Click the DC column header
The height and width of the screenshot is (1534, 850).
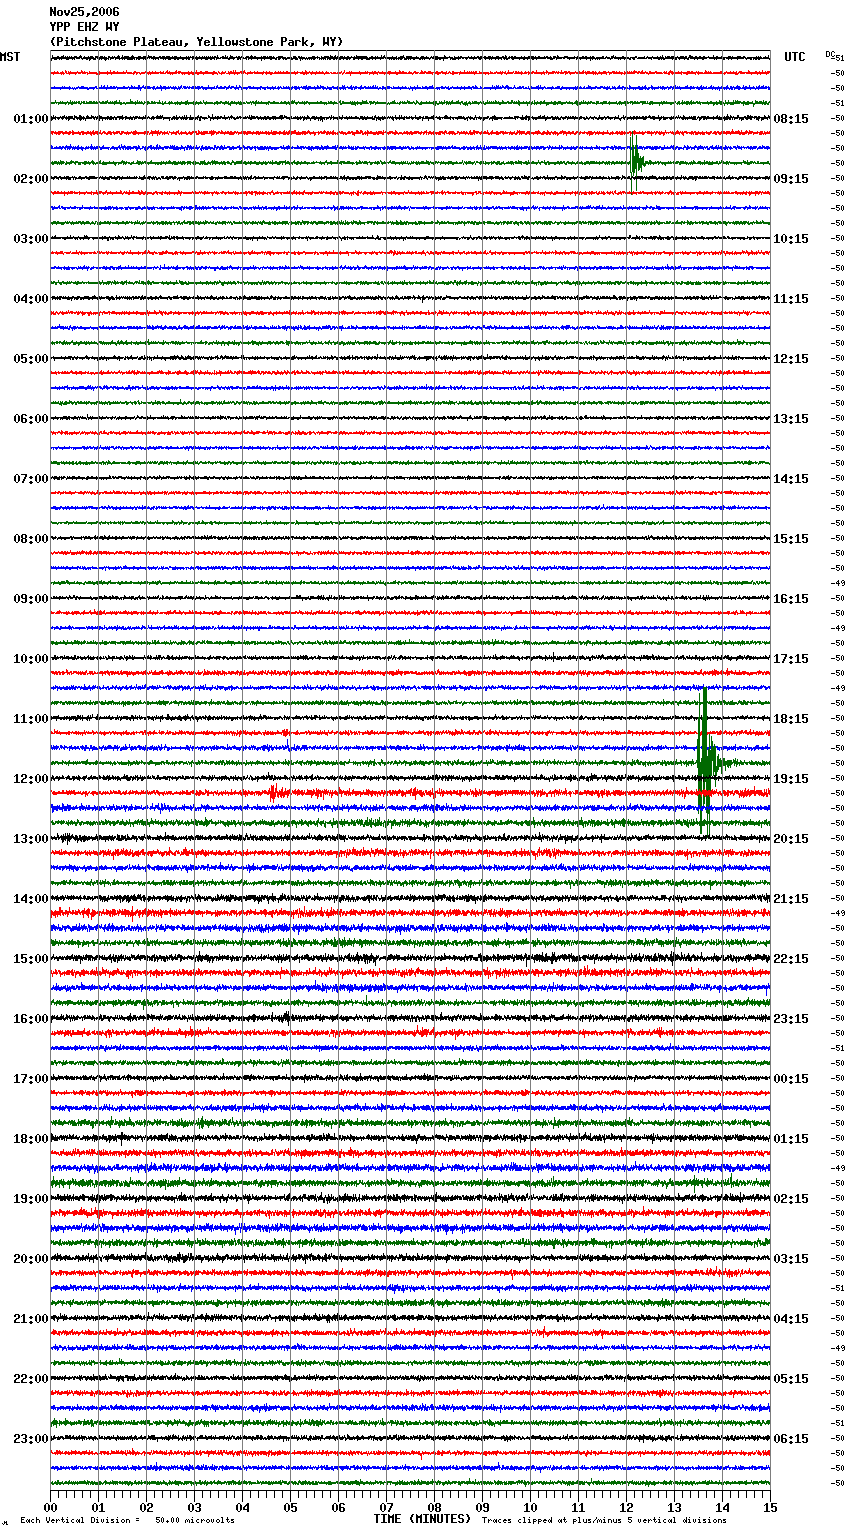[831, 54]
